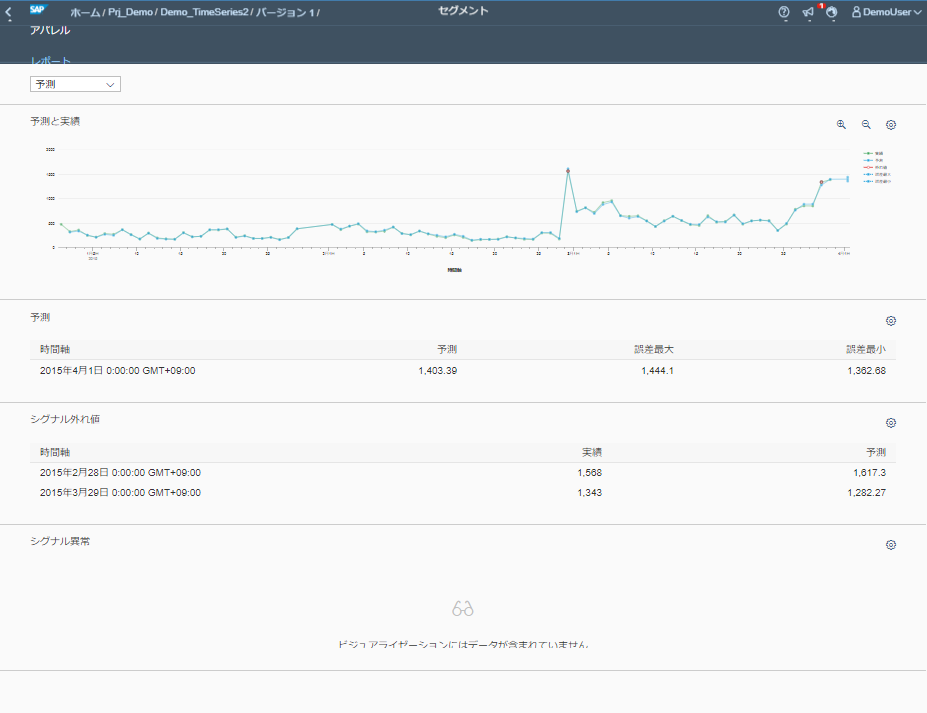Zoom out on the 予測と実績 chart

[866, 124]
